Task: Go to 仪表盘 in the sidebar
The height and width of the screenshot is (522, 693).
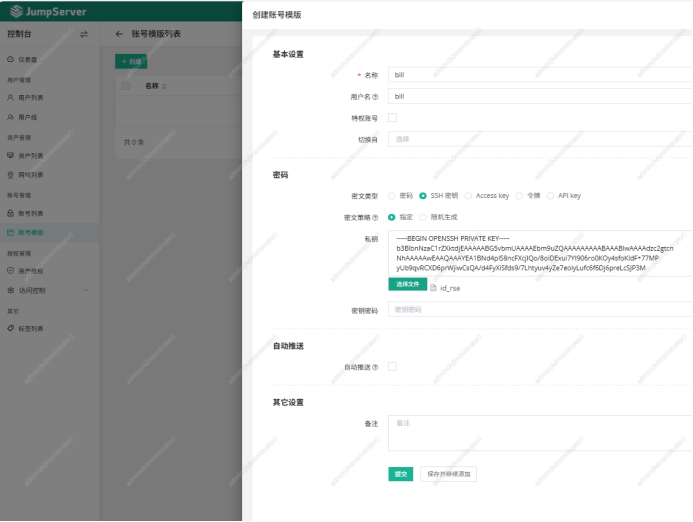Action: click(x=29, y=60)
